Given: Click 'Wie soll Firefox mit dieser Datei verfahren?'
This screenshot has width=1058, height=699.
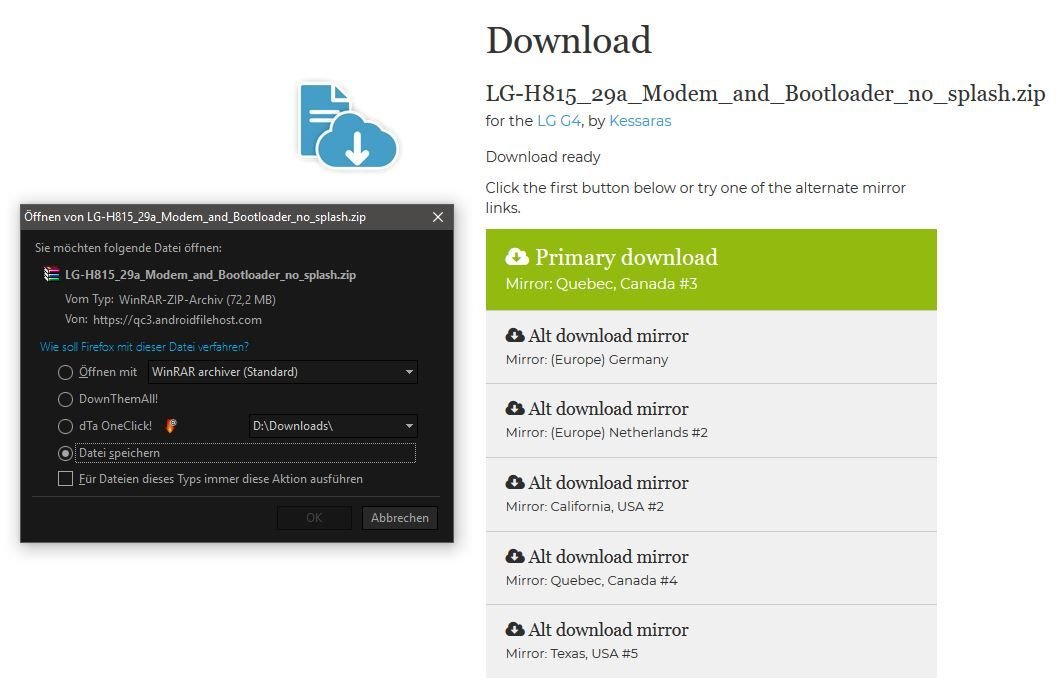Looking at the screenshot, I should click(144, 347).
